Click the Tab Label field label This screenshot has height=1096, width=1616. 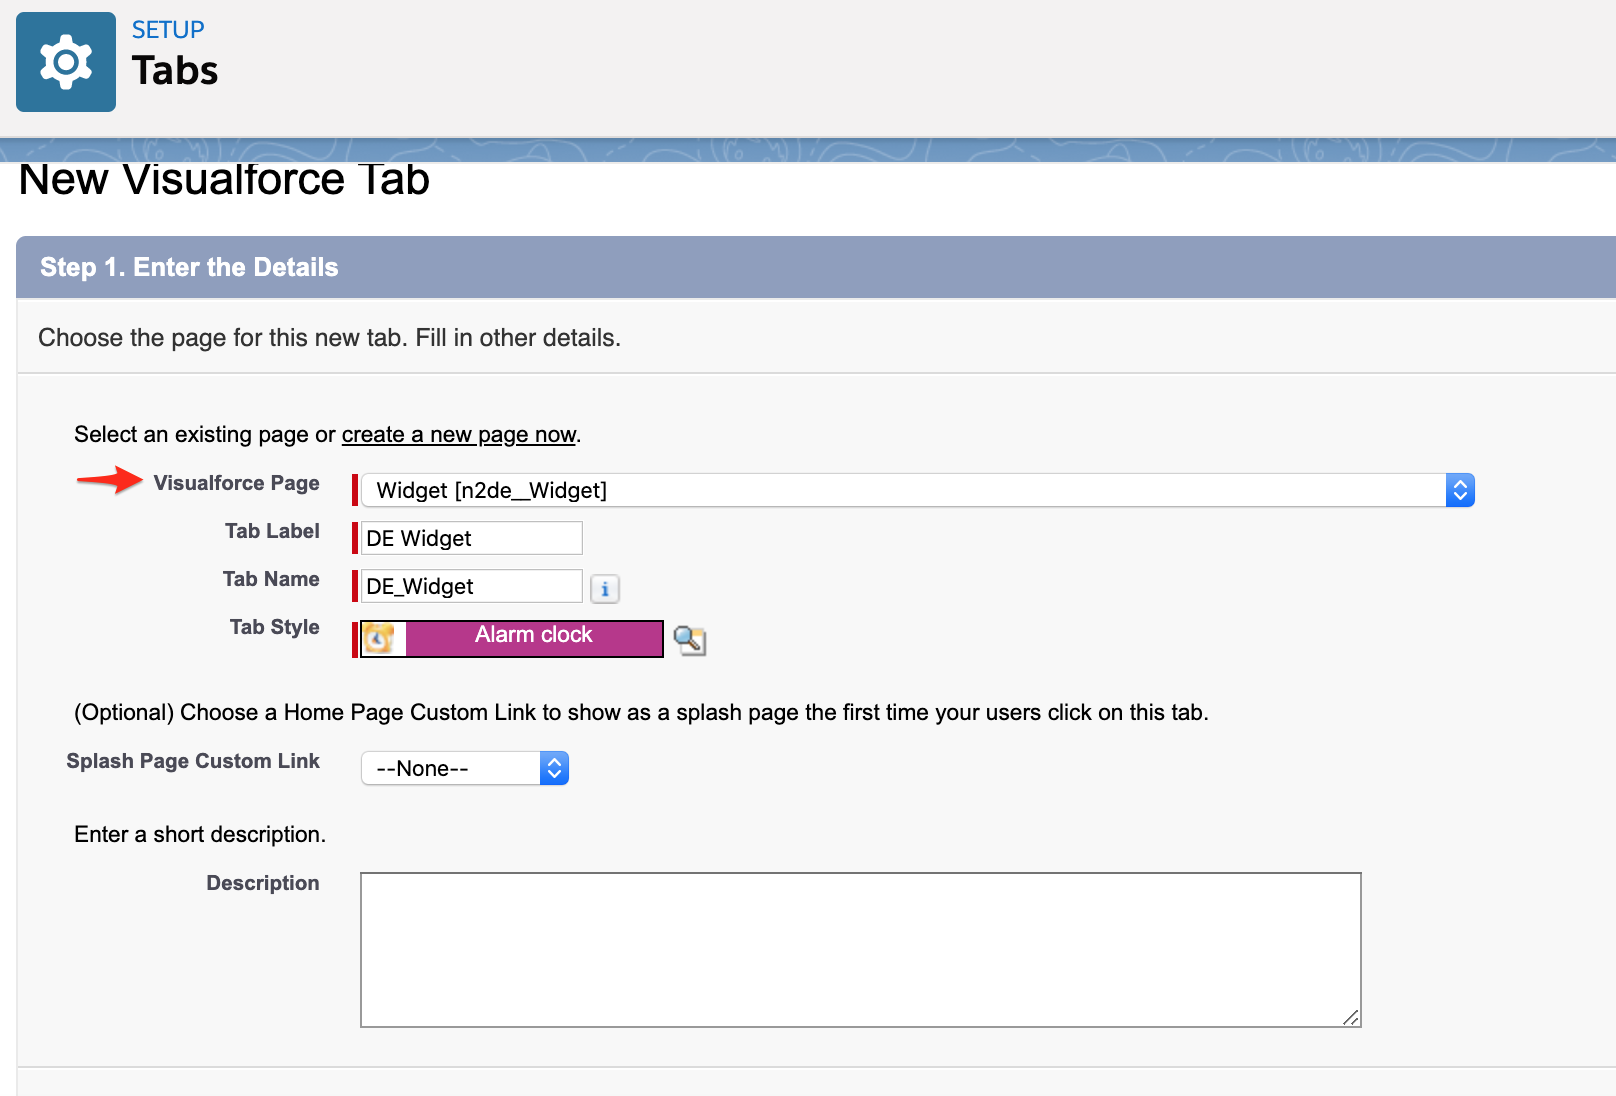pyautogui.click(x=272, y=531)
